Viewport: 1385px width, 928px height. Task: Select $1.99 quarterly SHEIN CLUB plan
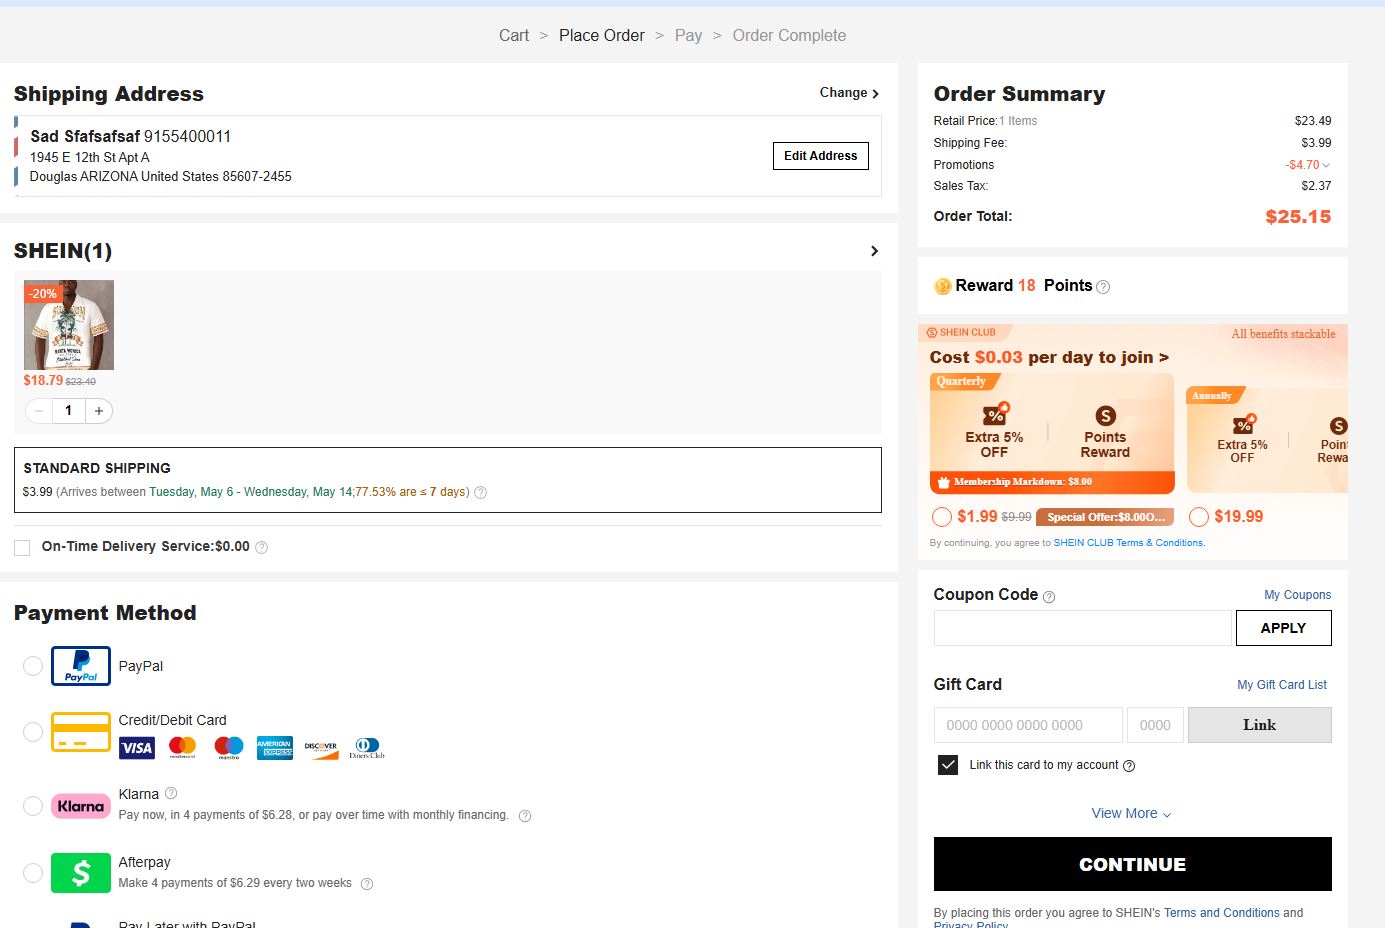(x=941, y=517)
